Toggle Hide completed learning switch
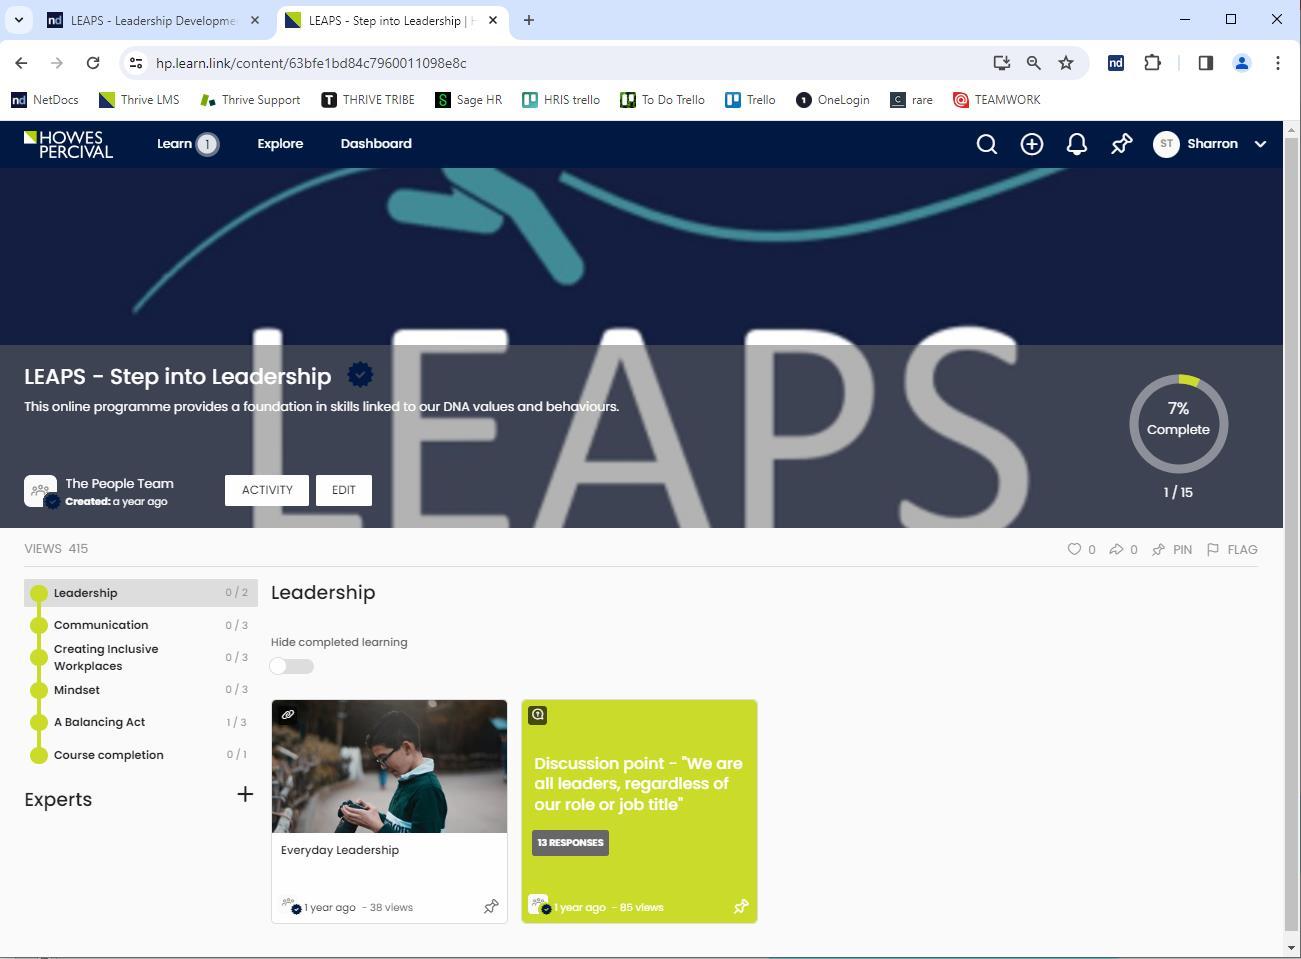 [x=292, y=666]
